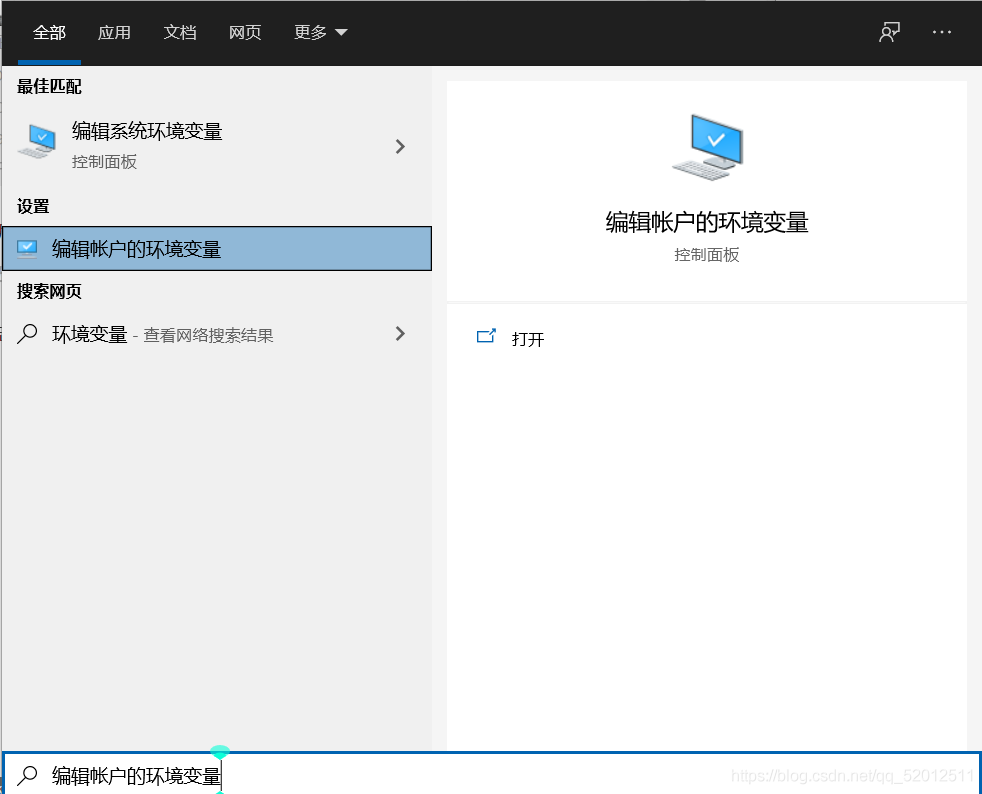This screenshot has height=794, width=982.
Task: Click the search box magnifier icon
Action: pyautogui.click(x=28, y=775)
